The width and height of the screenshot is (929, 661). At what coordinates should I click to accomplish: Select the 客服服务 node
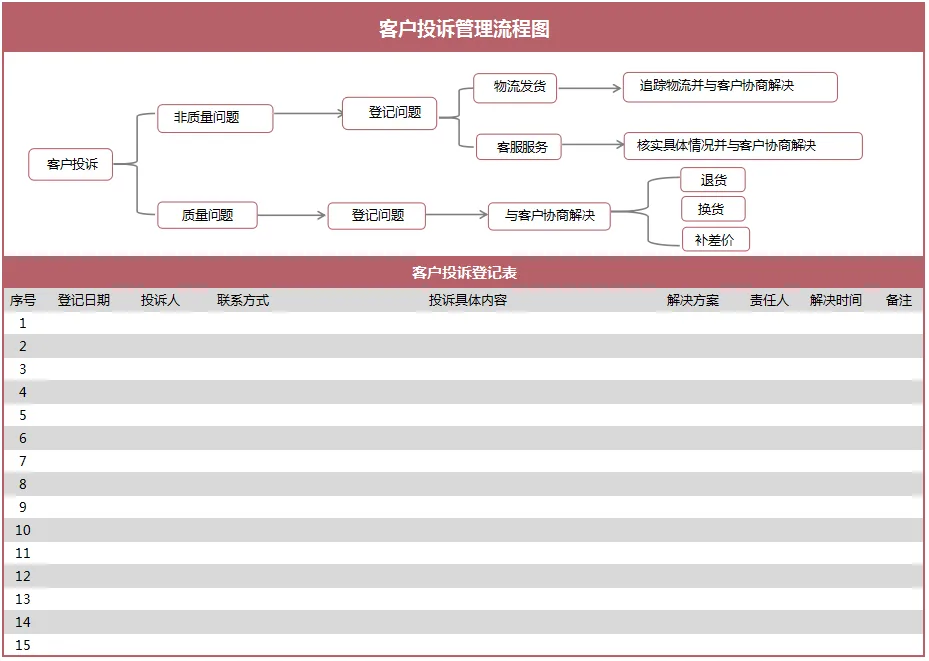pyautogui.click(x=519, y=146)
